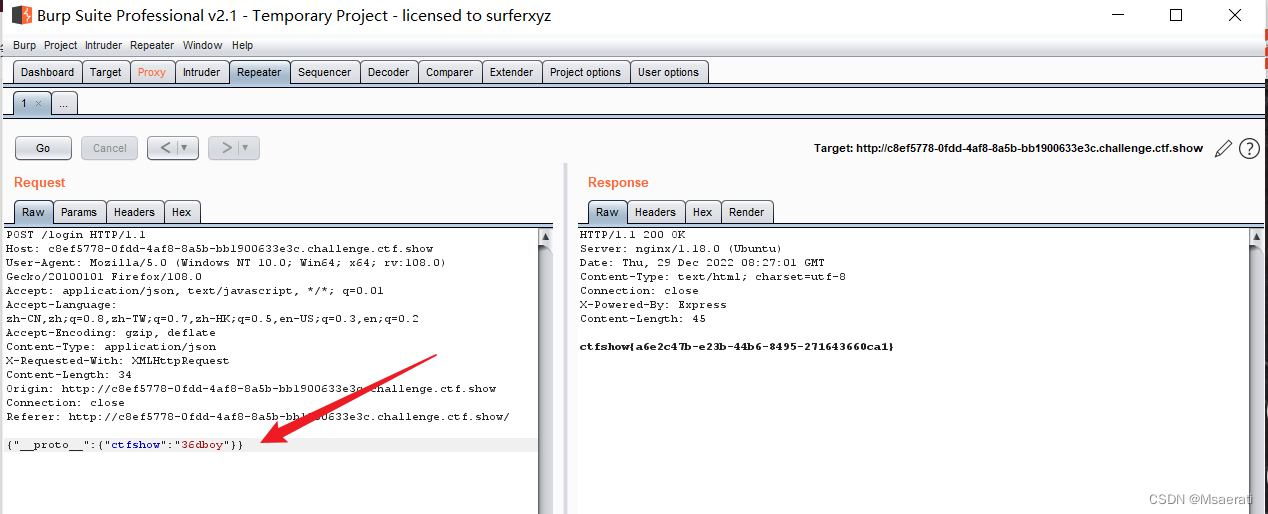Click the JSON payload line with __proto__
Image resolution: width=1268 pixels, height=514 pixels.
(124, 444)
